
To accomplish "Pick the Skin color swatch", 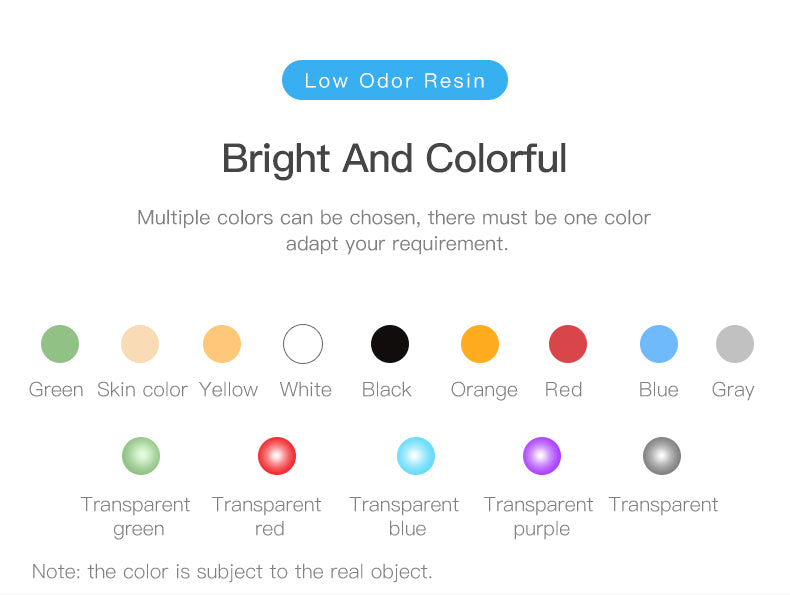I will 140,344.
